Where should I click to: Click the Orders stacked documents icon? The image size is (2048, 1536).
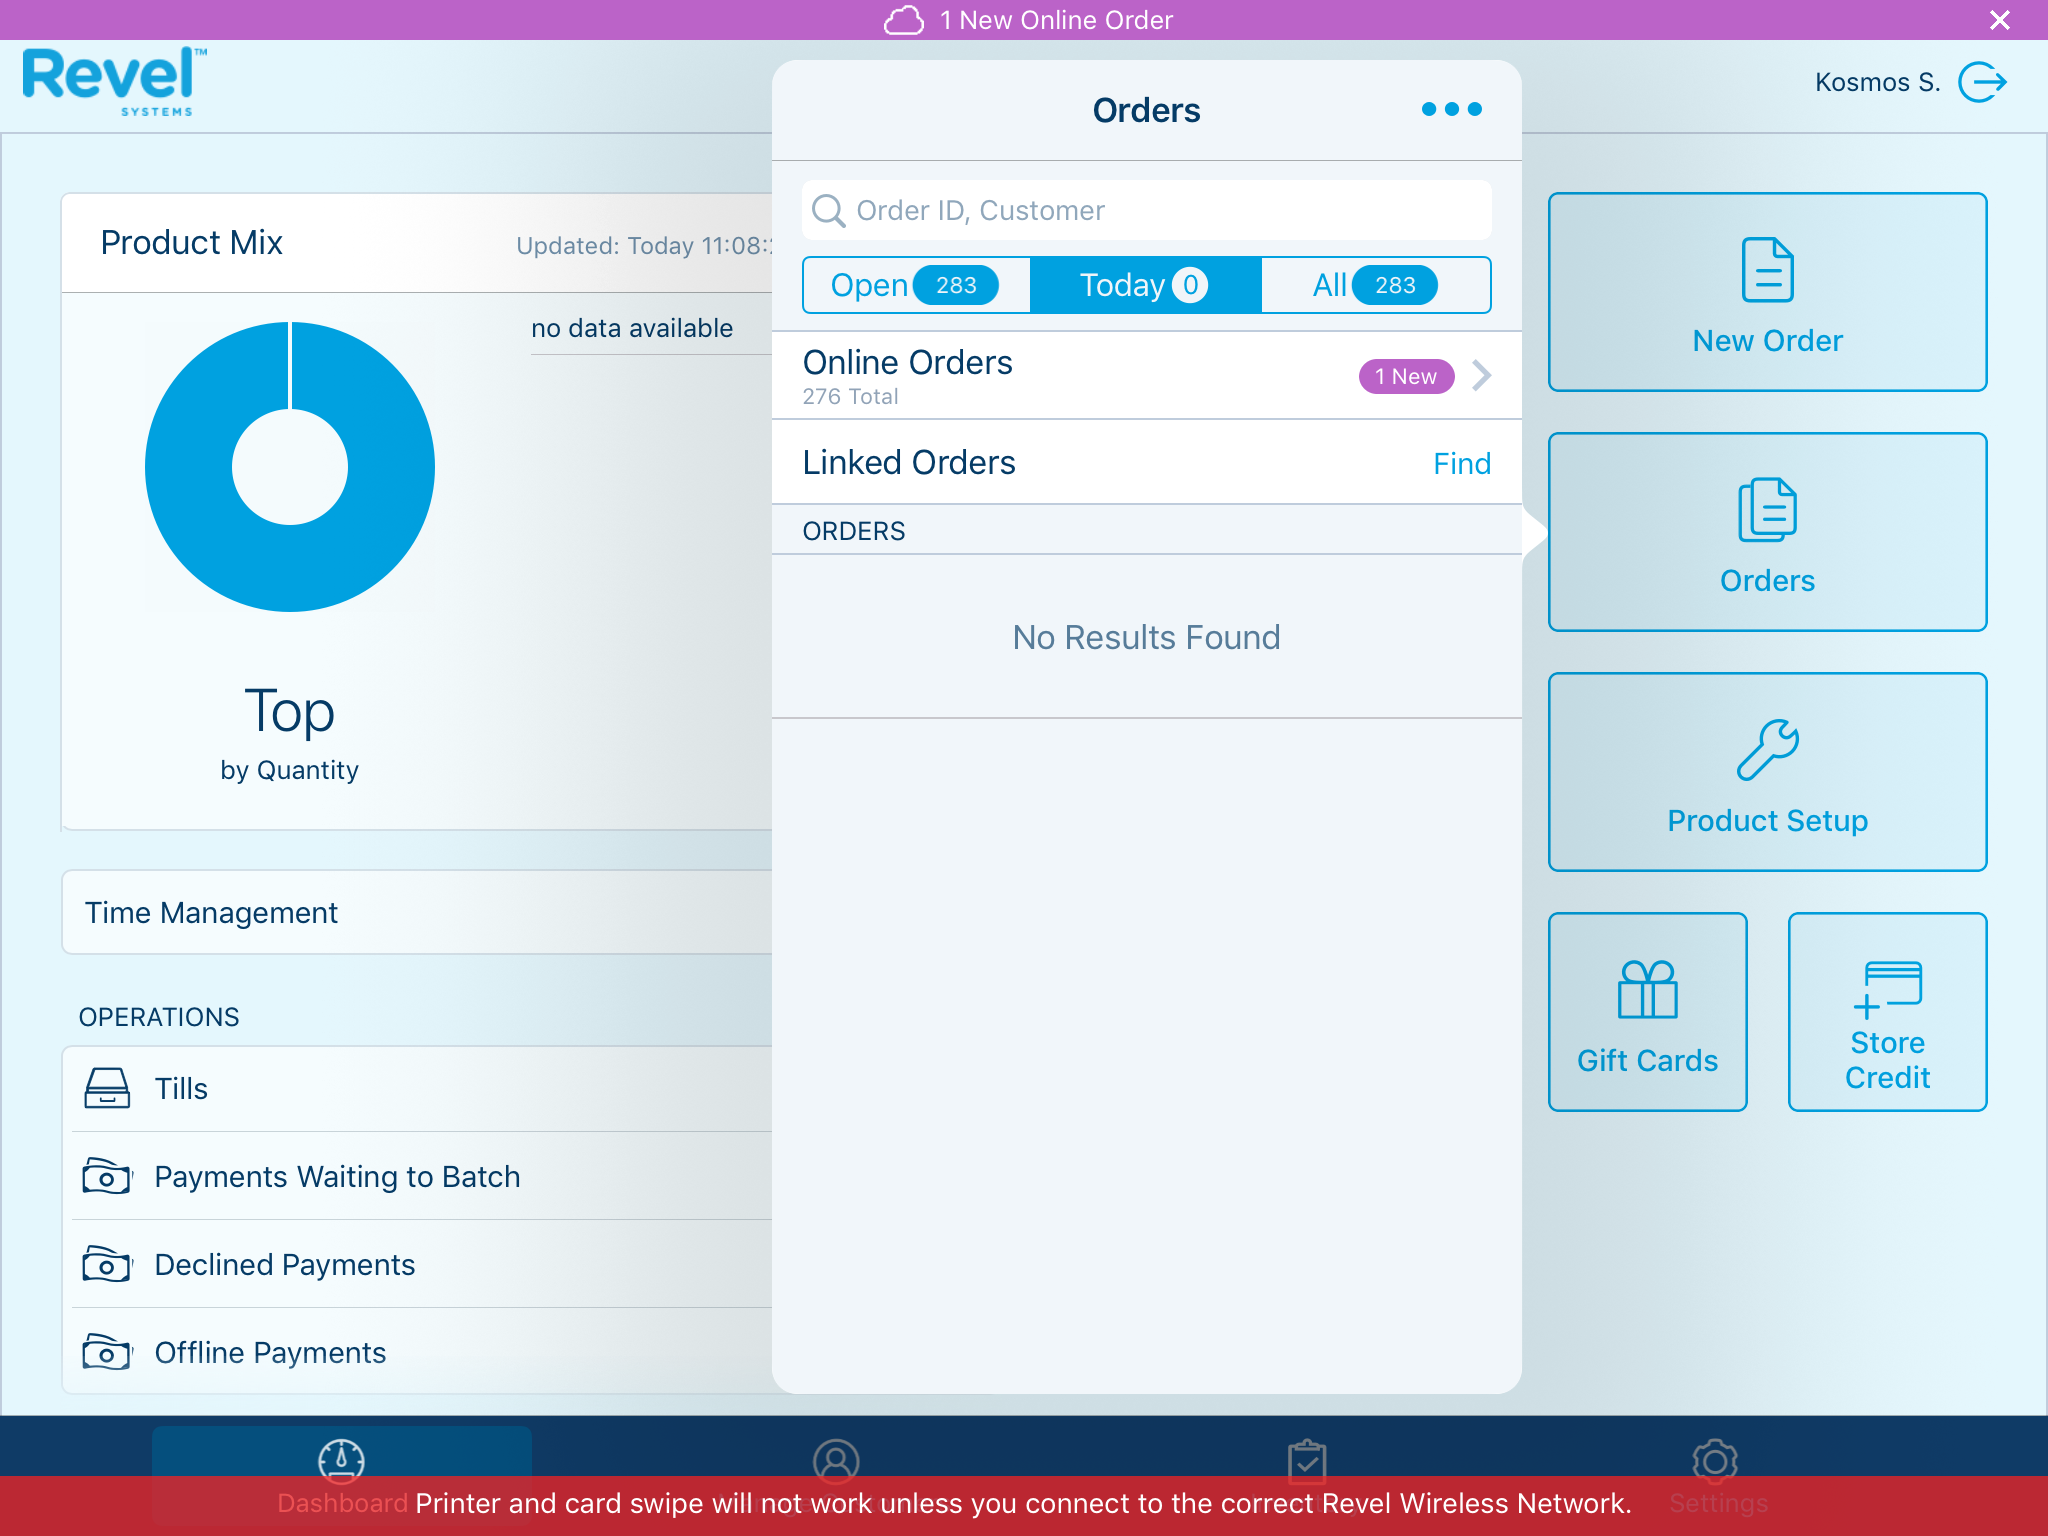tap(1767, 509)
